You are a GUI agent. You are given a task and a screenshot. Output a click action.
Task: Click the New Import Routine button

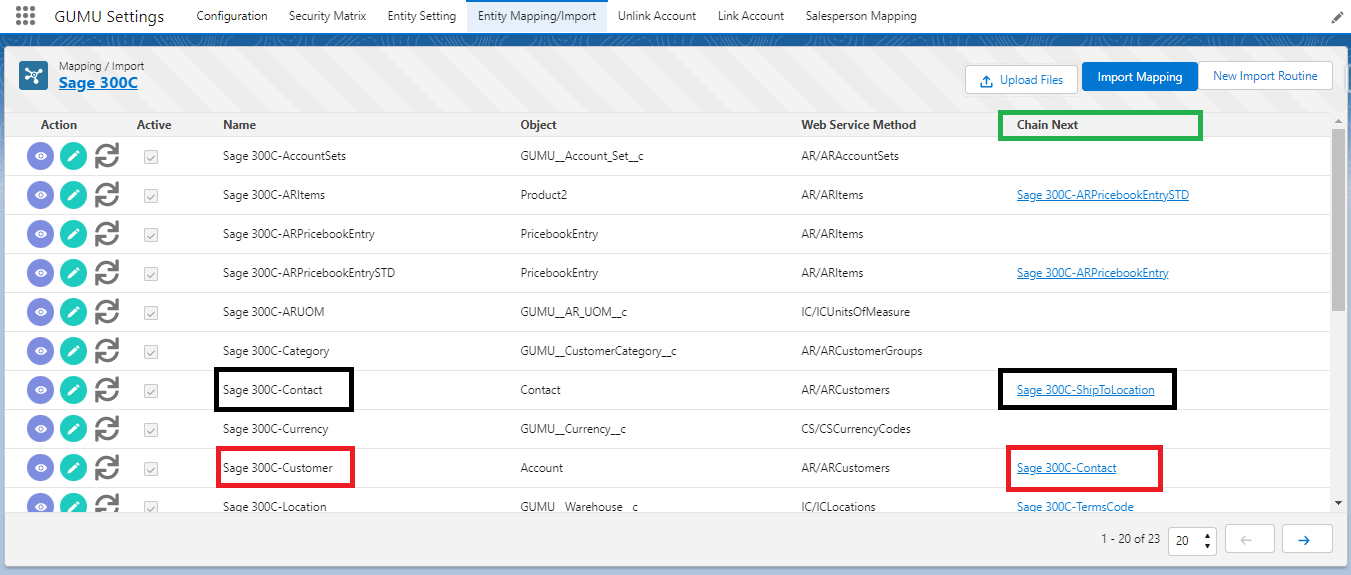(1265, 76)
